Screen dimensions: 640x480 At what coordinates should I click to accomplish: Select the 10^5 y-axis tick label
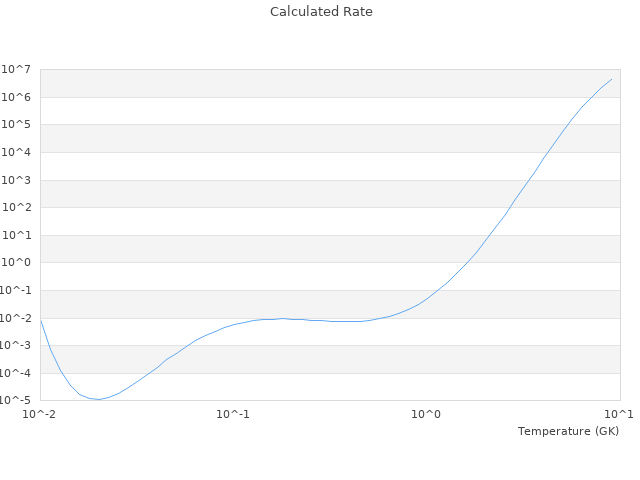coord(17,125)
